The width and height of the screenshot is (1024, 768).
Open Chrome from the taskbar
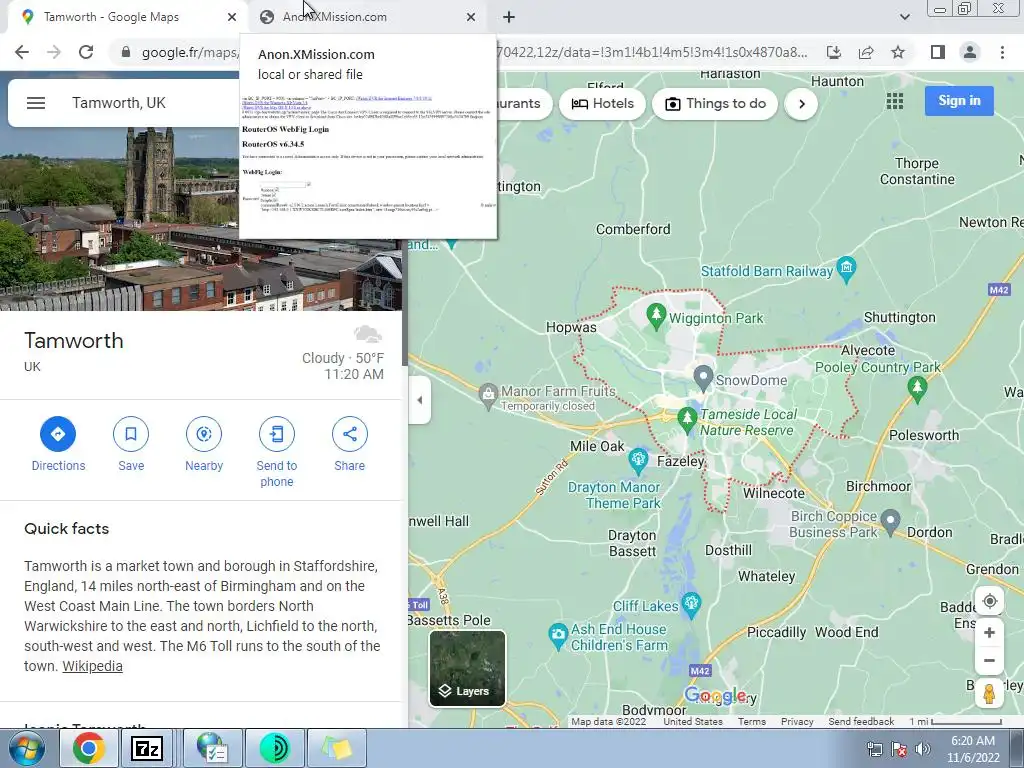click(88, 748)
